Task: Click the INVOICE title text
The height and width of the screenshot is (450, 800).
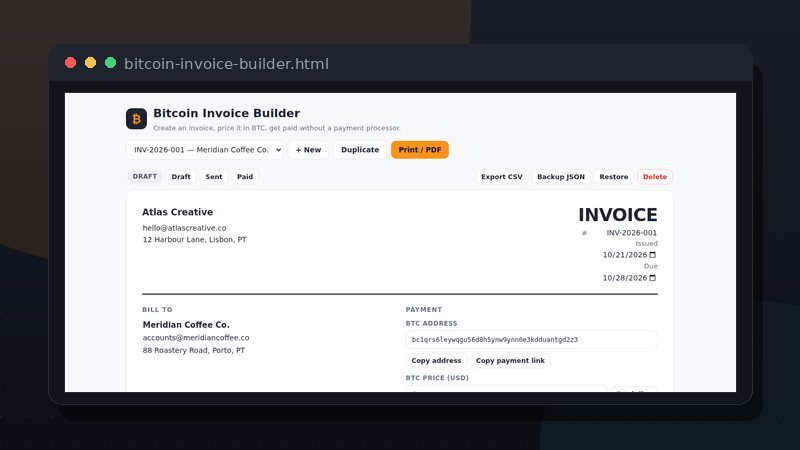Action: click(x=617, y=215)
